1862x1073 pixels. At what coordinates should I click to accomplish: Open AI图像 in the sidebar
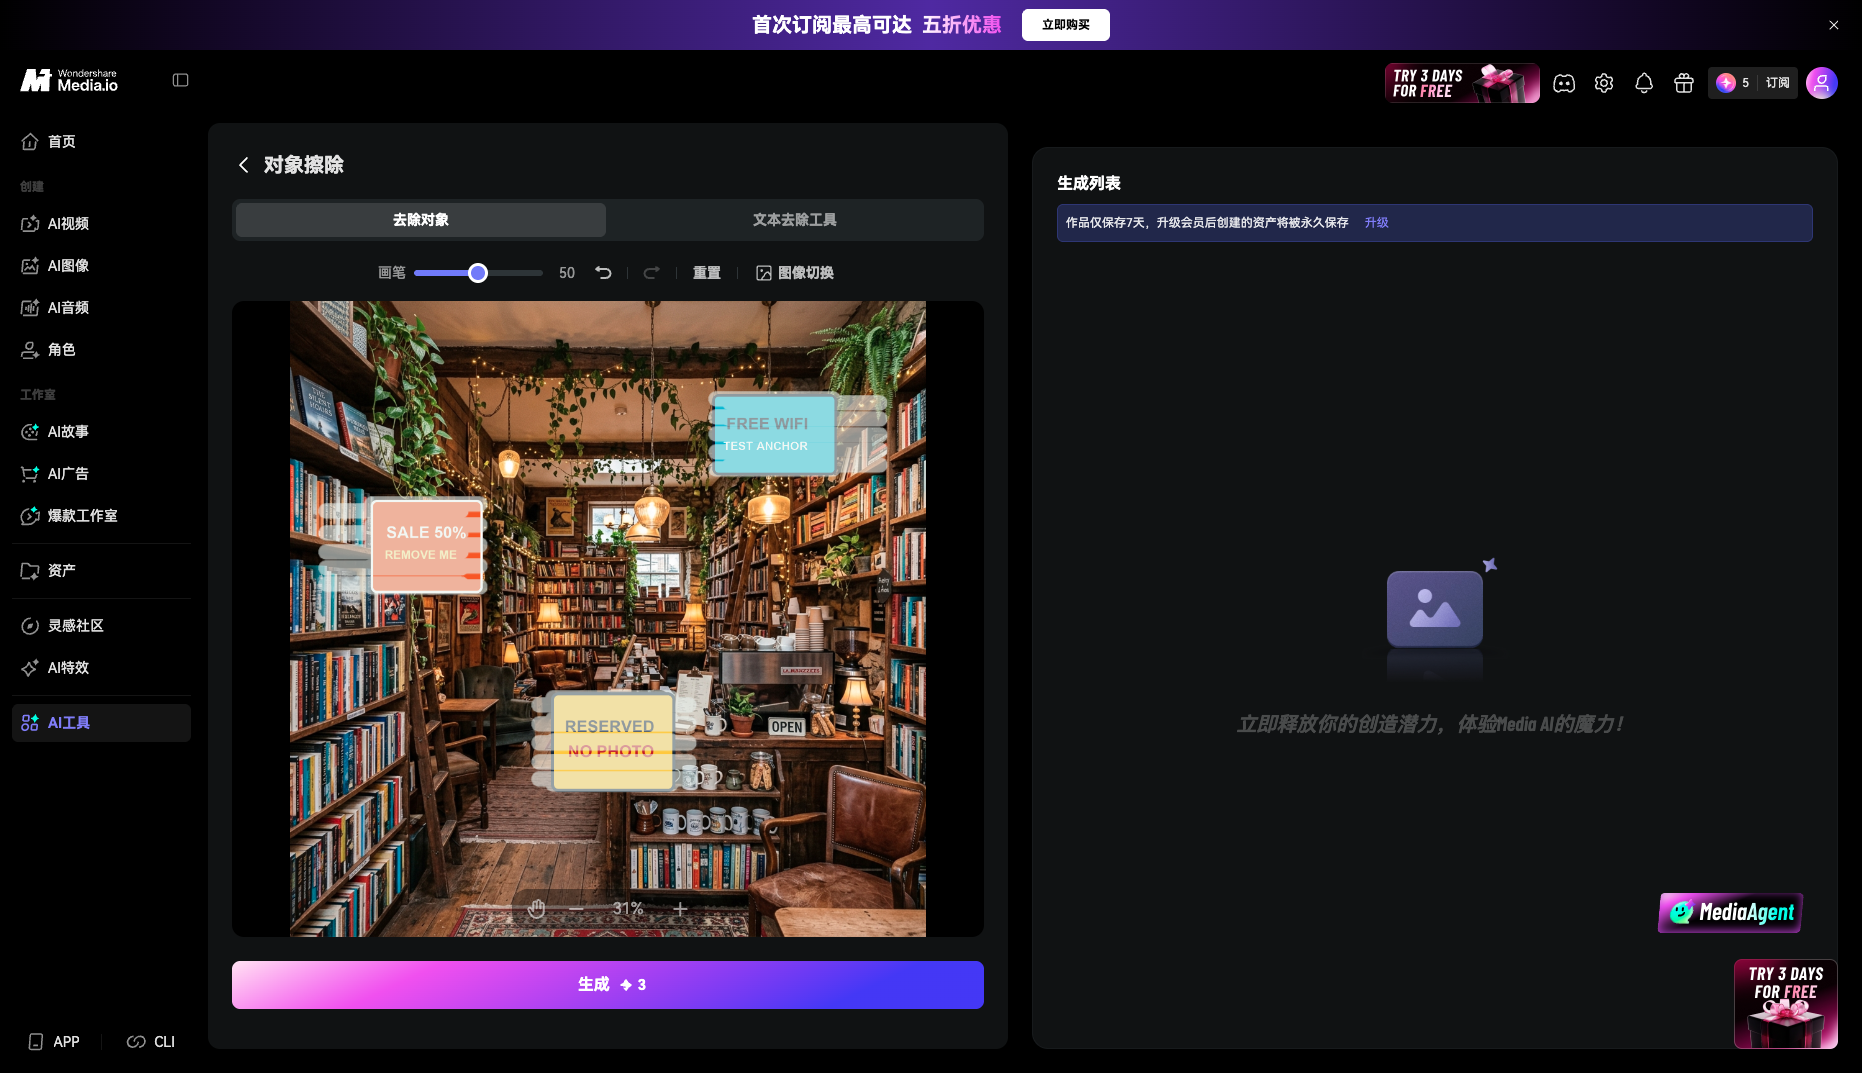(x=101, y=266)
